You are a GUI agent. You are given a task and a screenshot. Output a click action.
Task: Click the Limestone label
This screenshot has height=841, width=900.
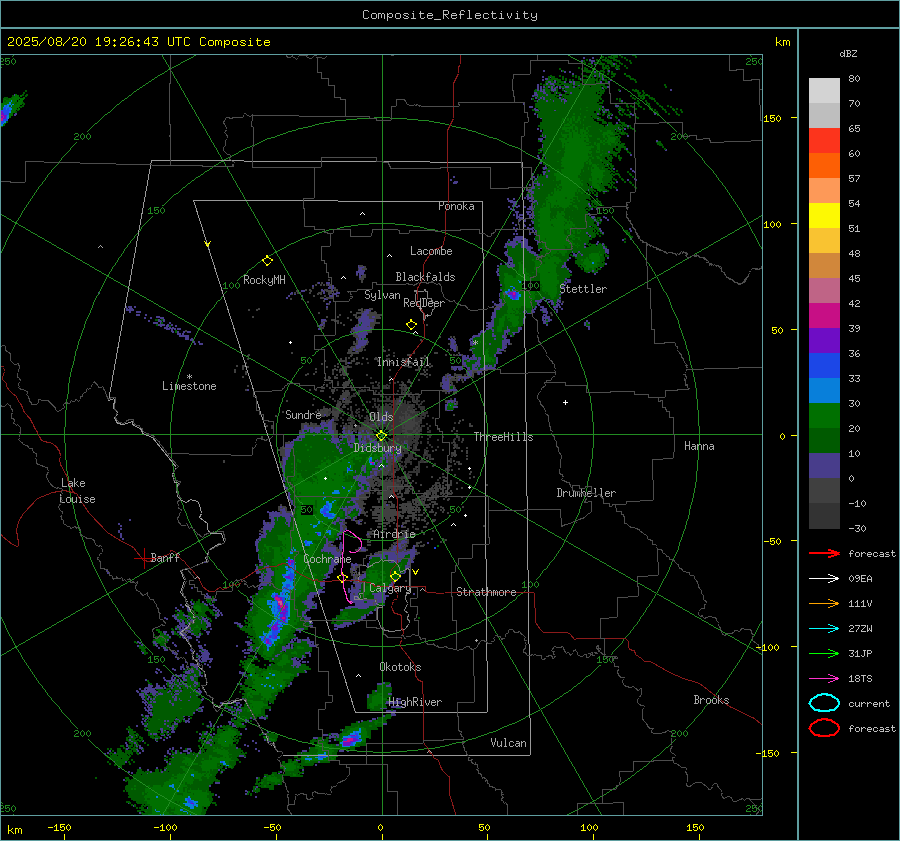189,386
